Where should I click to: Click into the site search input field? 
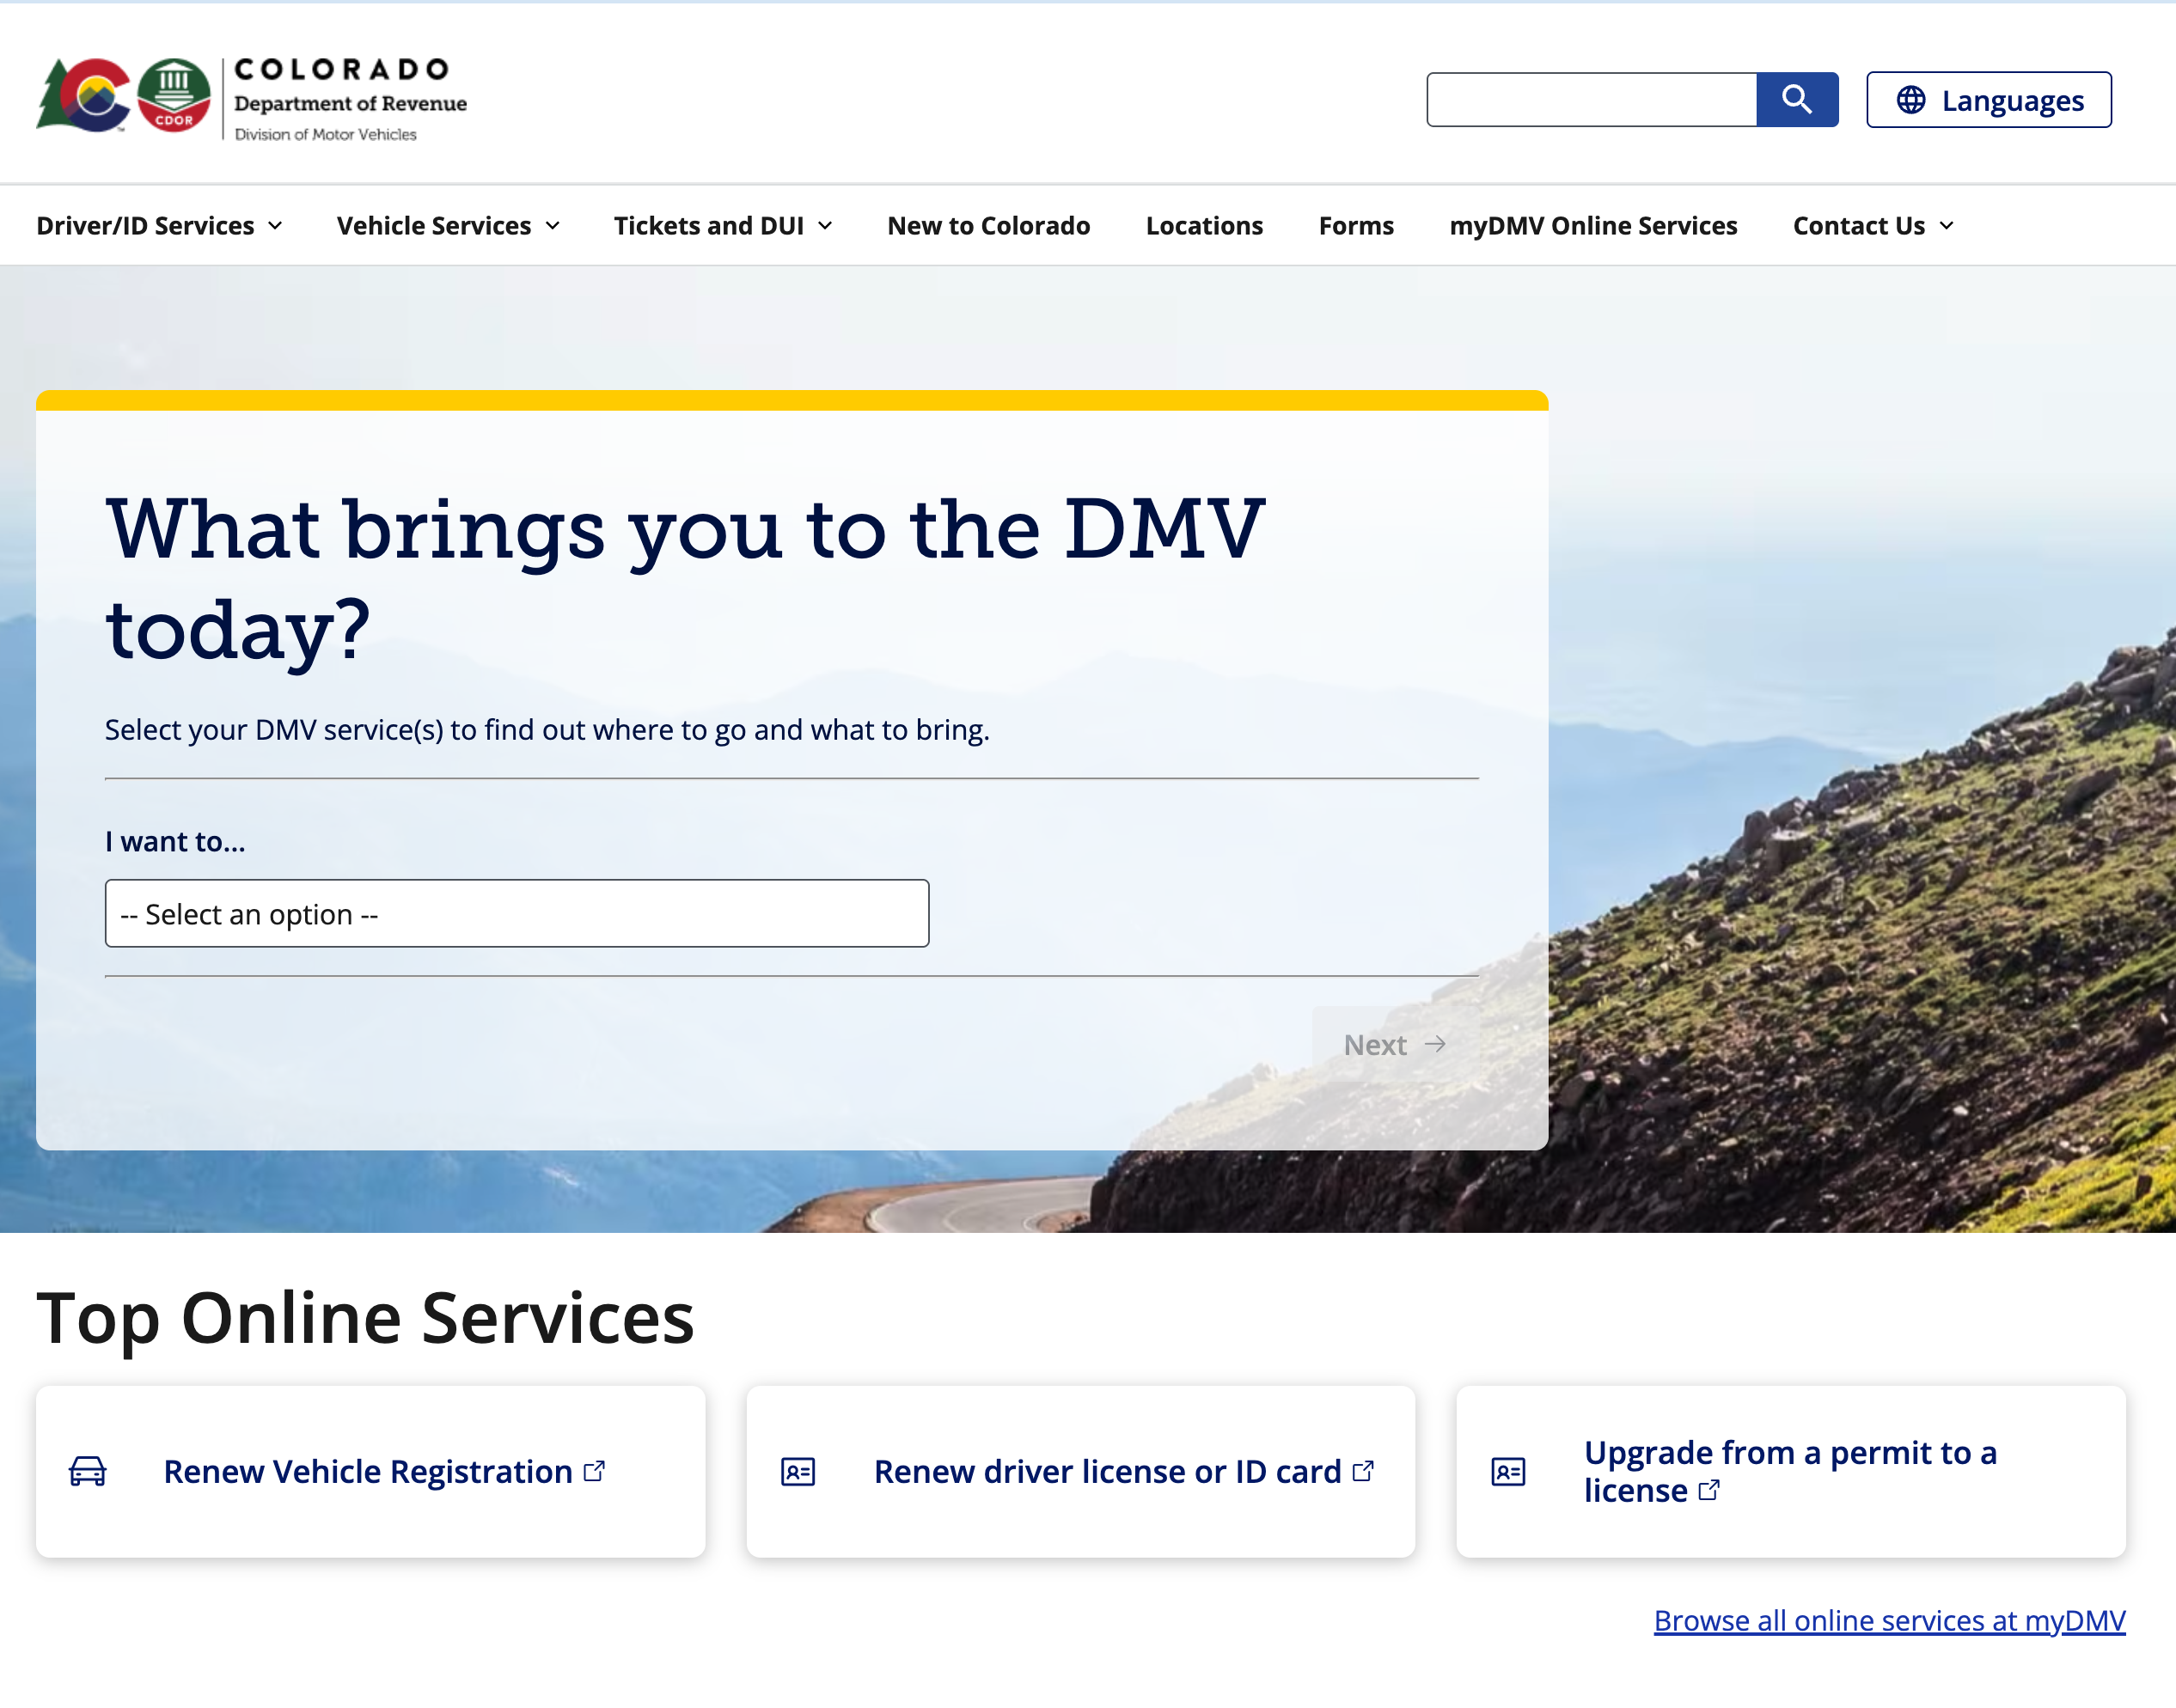(1592, 99)
